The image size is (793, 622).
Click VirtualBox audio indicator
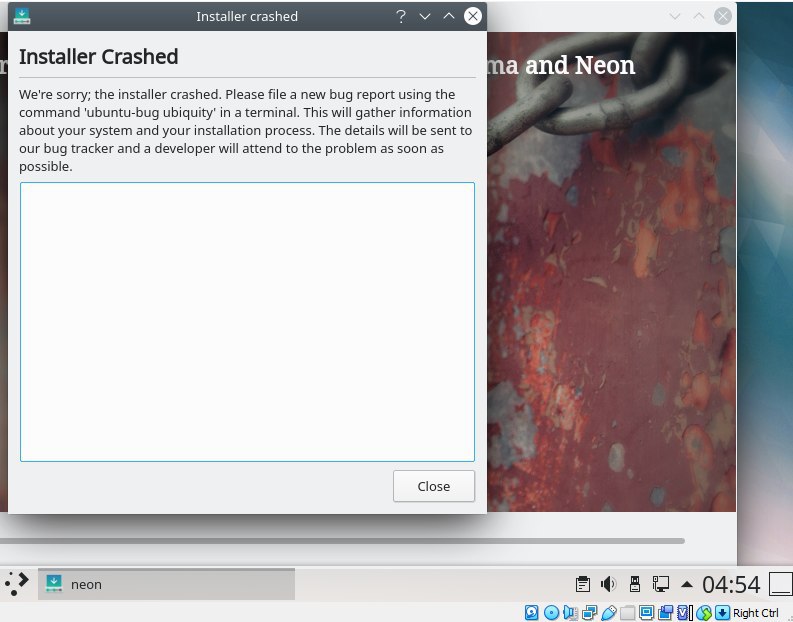pyautogui.click(x=570, y=613)
